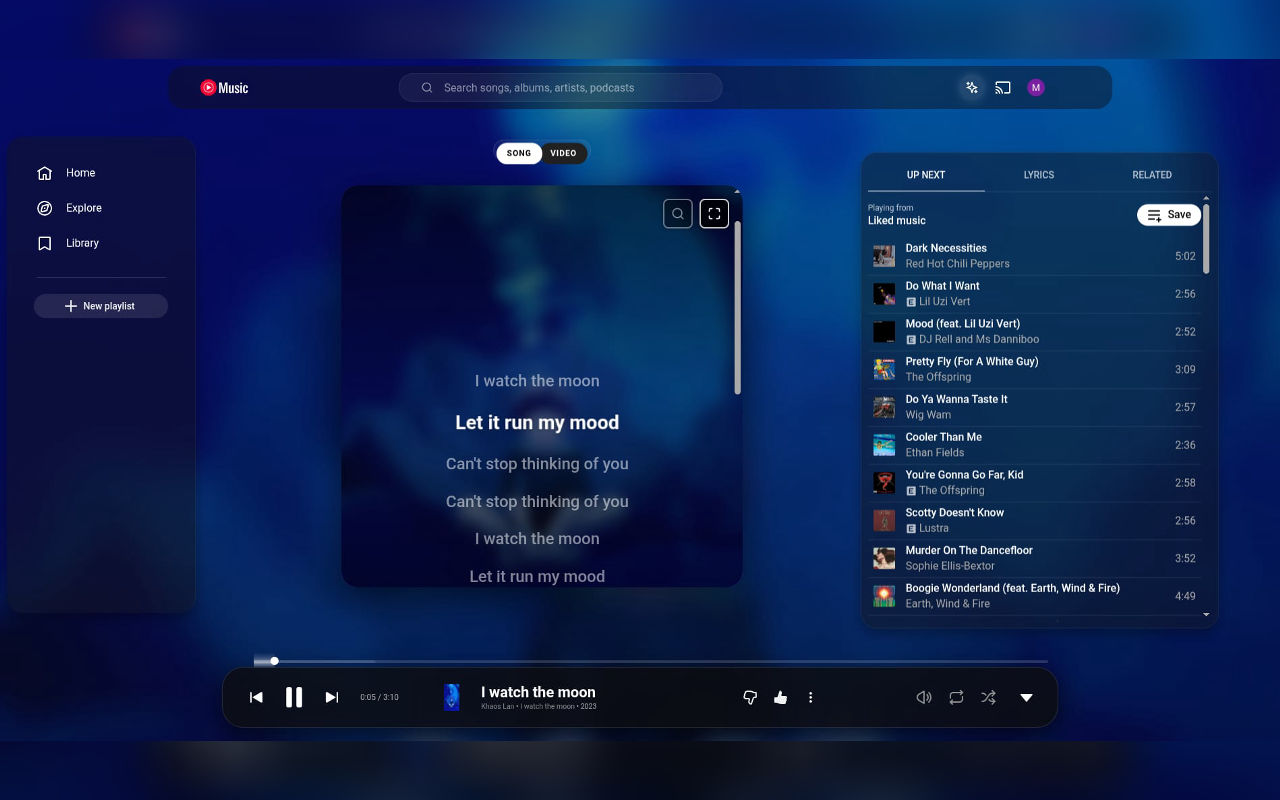
Task: Click the search magnifier icon in top bar
Action: [x=427, y=88]
